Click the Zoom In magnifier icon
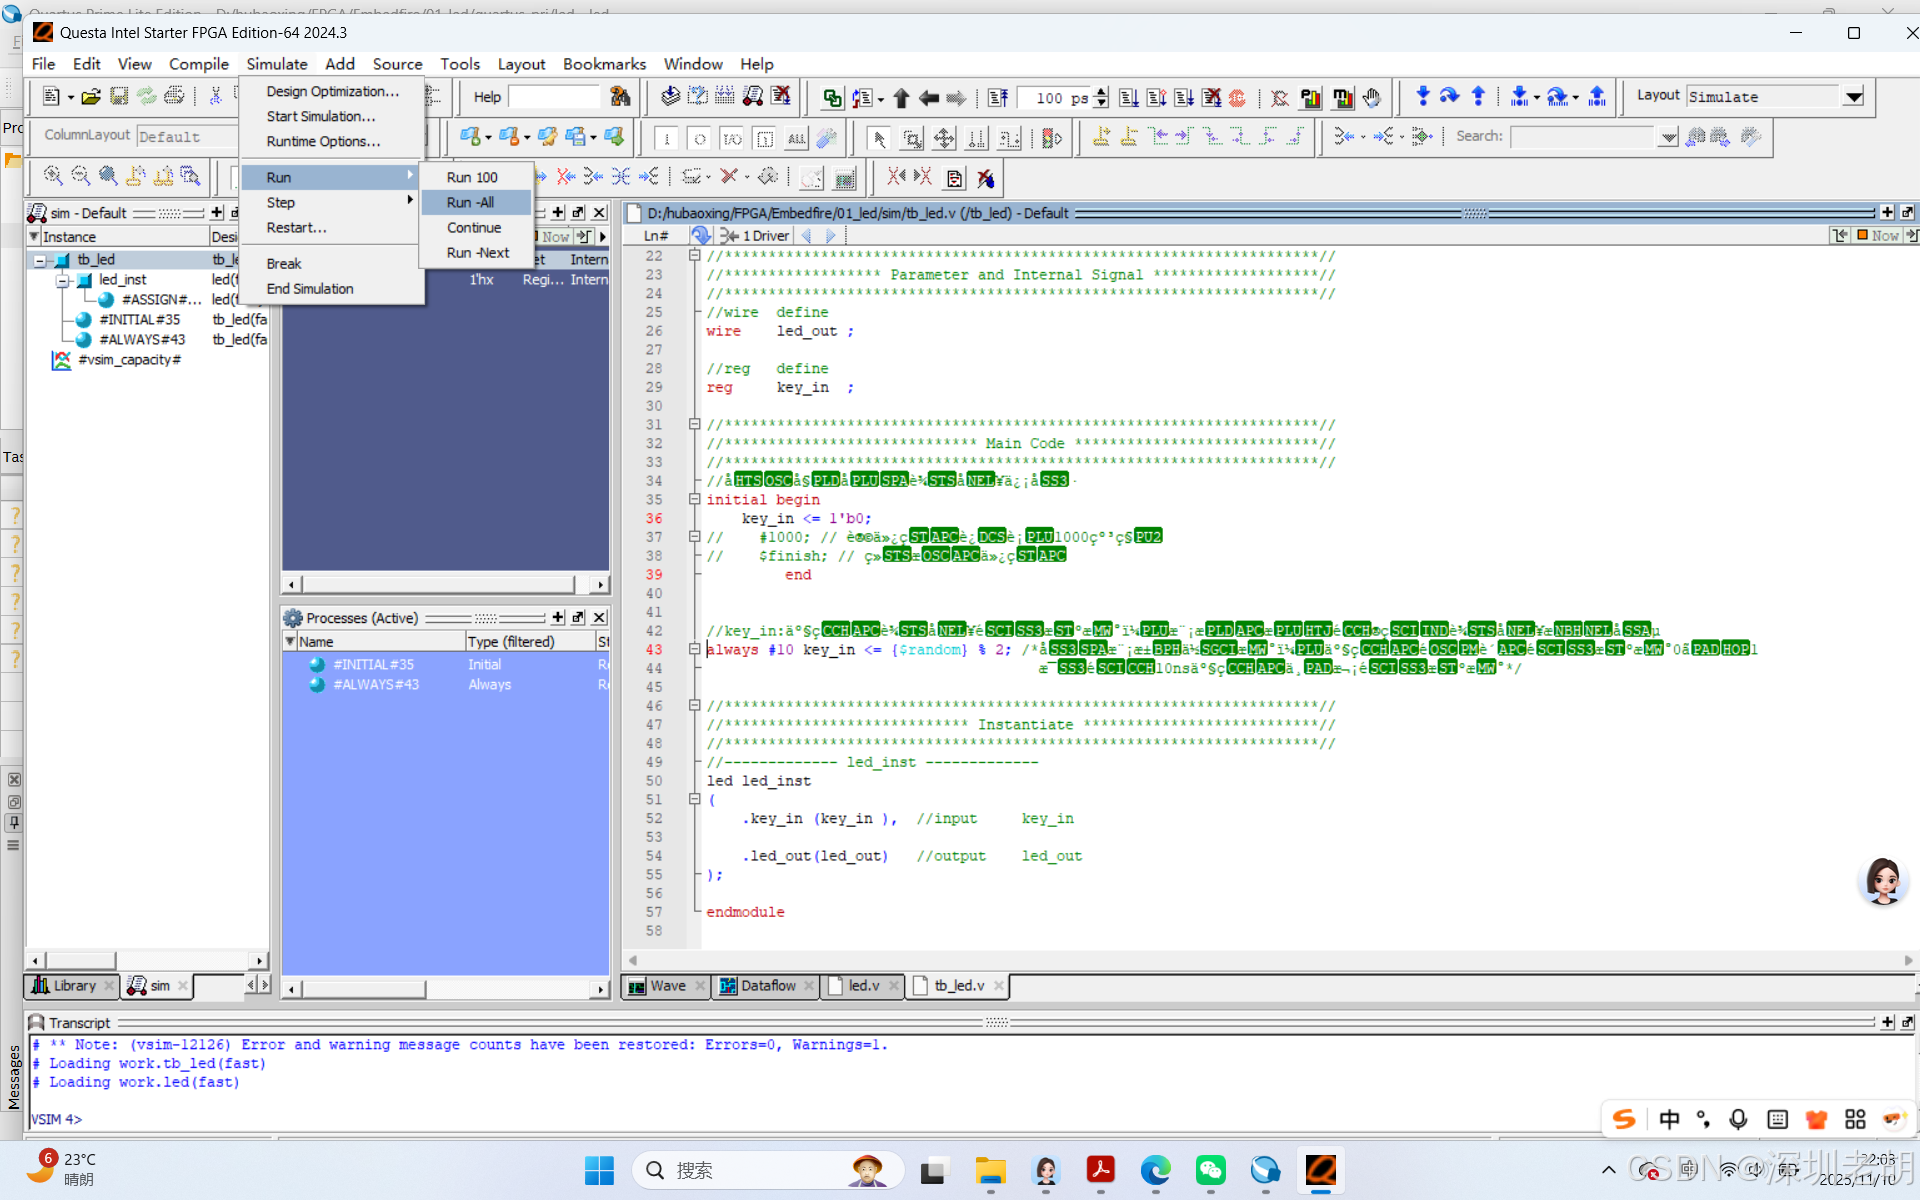 [x=53, y=177]
